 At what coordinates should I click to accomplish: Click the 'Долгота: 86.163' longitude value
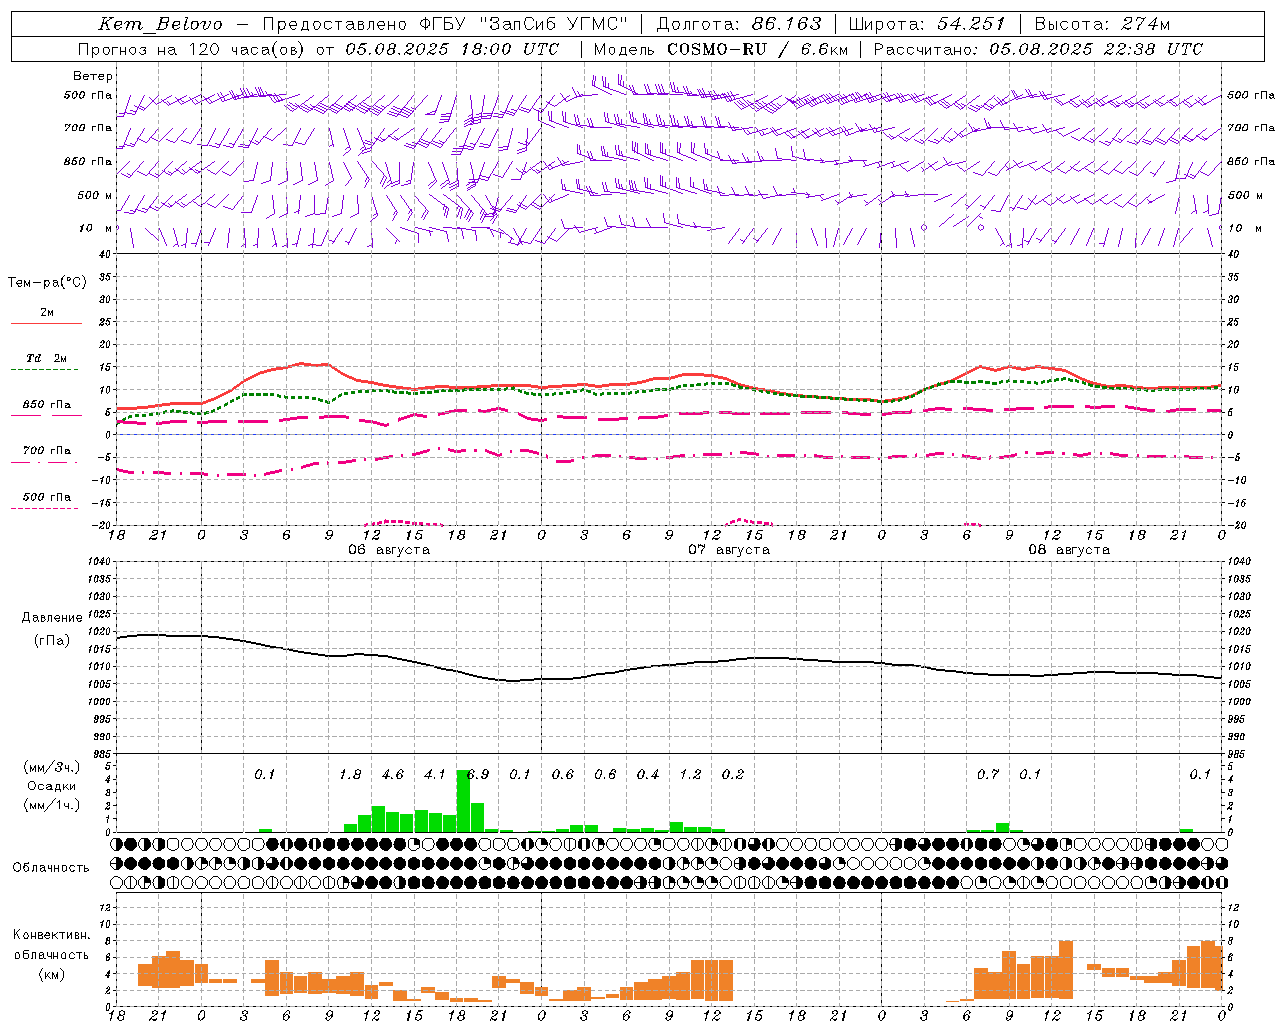(x=739, y=24)
